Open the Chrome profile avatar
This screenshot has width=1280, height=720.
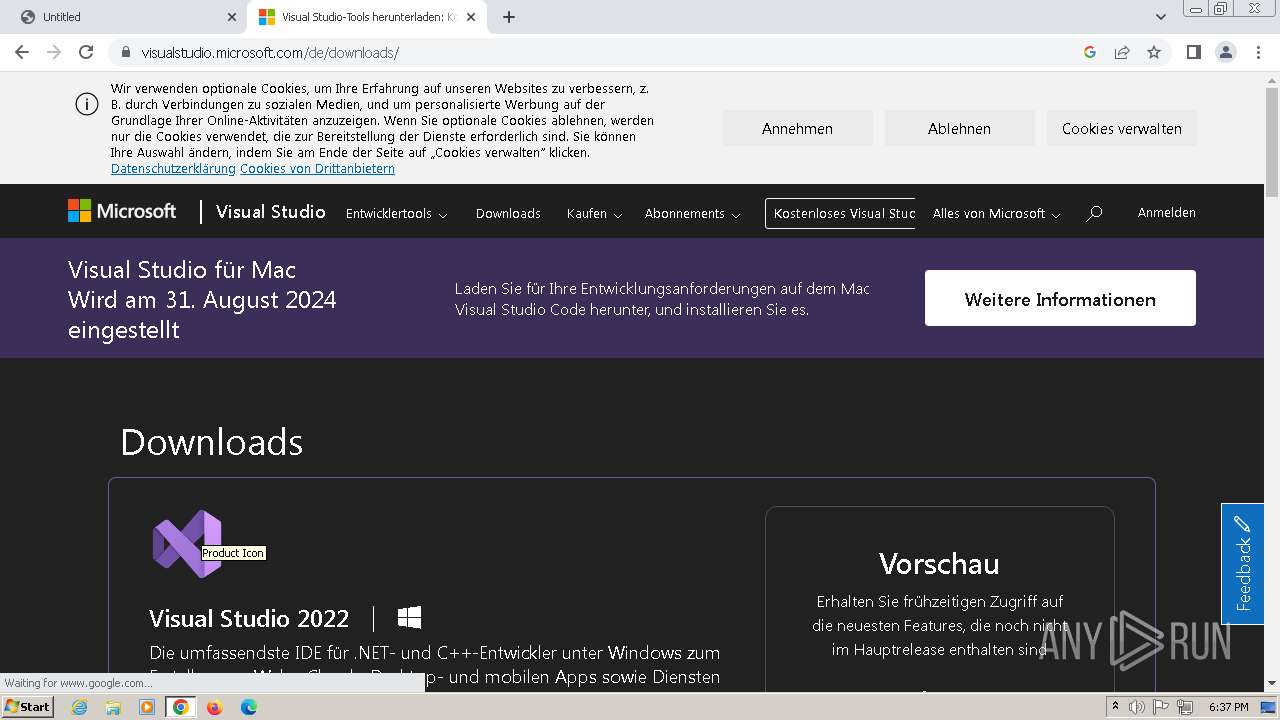coord(1225,52)
